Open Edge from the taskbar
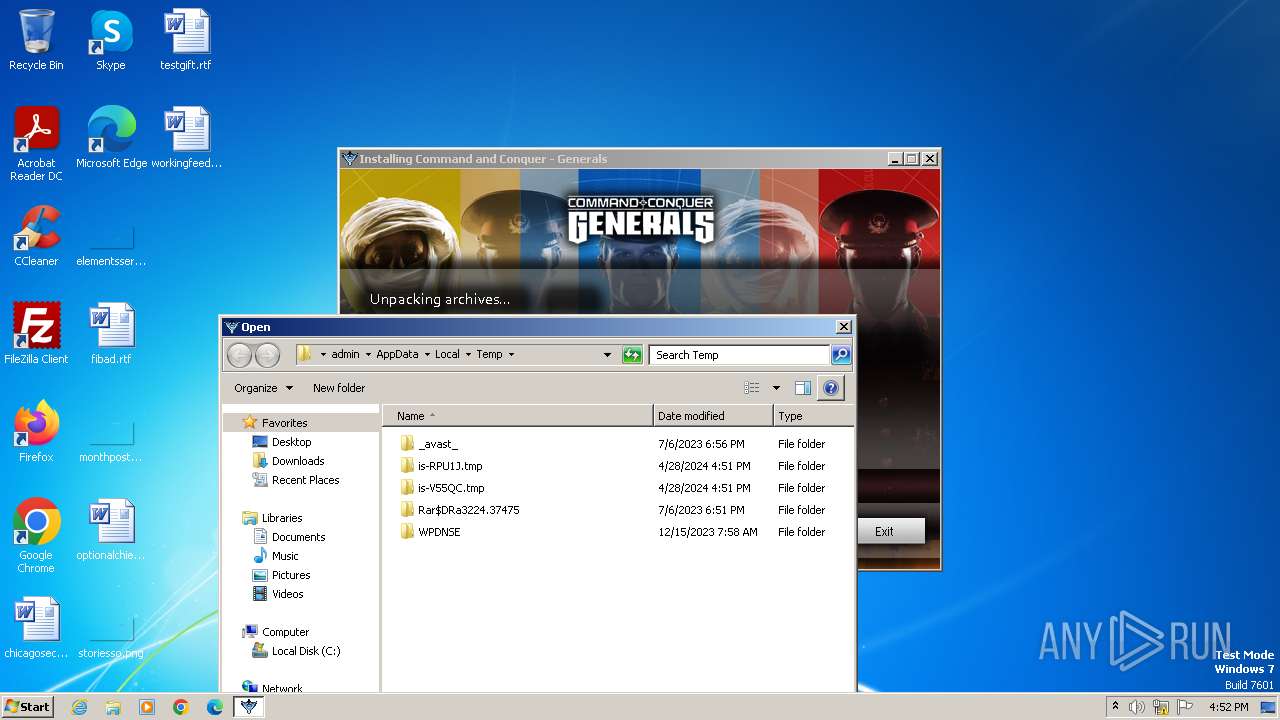Screen dimensions: 1280x720 click(x=215, y=707)
